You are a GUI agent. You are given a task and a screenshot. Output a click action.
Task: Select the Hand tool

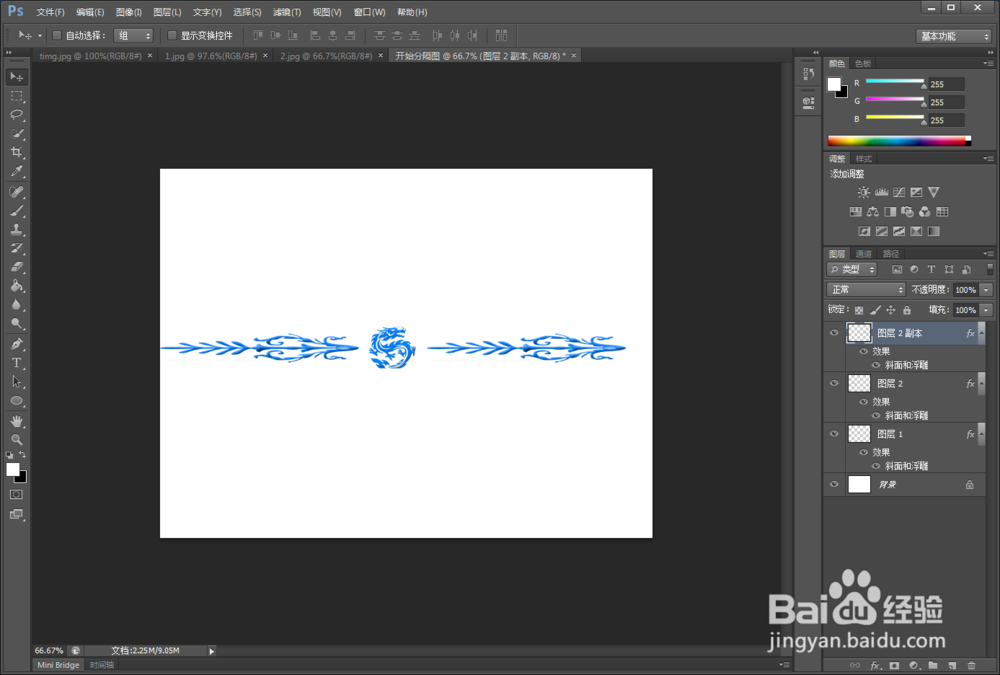pos(17,421)
